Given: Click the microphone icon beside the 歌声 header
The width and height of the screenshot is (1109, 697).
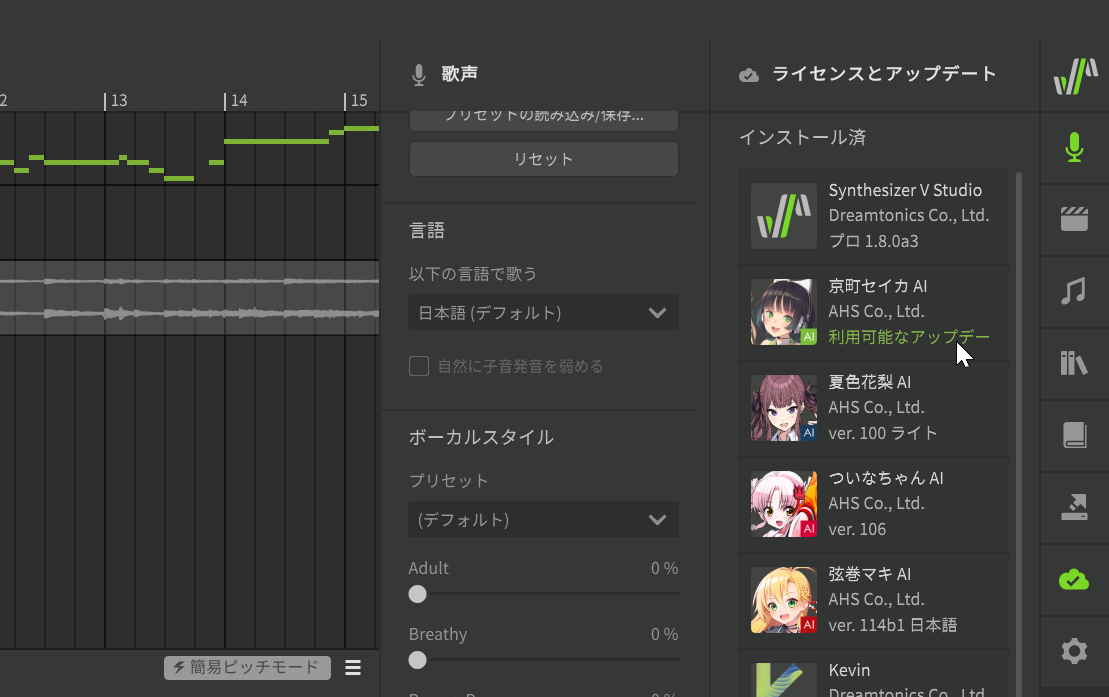Looking at the screenshot, I should [x=419, y=74].
